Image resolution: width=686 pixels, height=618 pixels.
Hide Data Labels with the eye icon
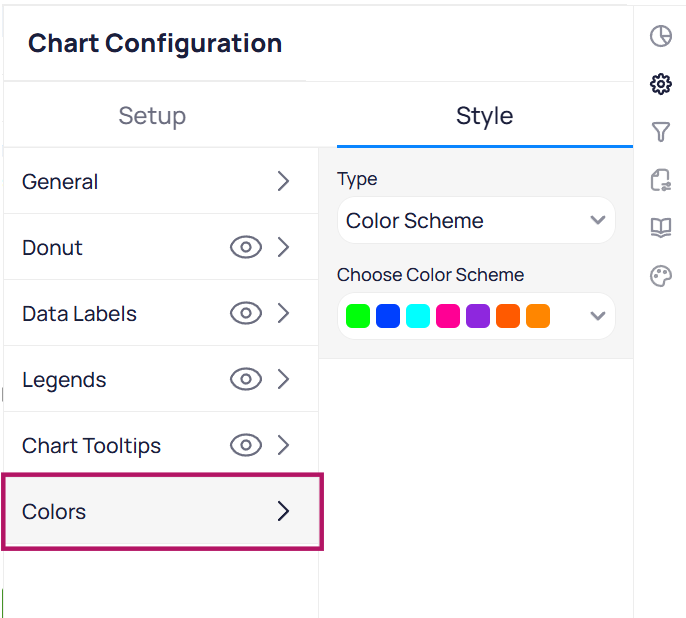(x=245, y=314)
